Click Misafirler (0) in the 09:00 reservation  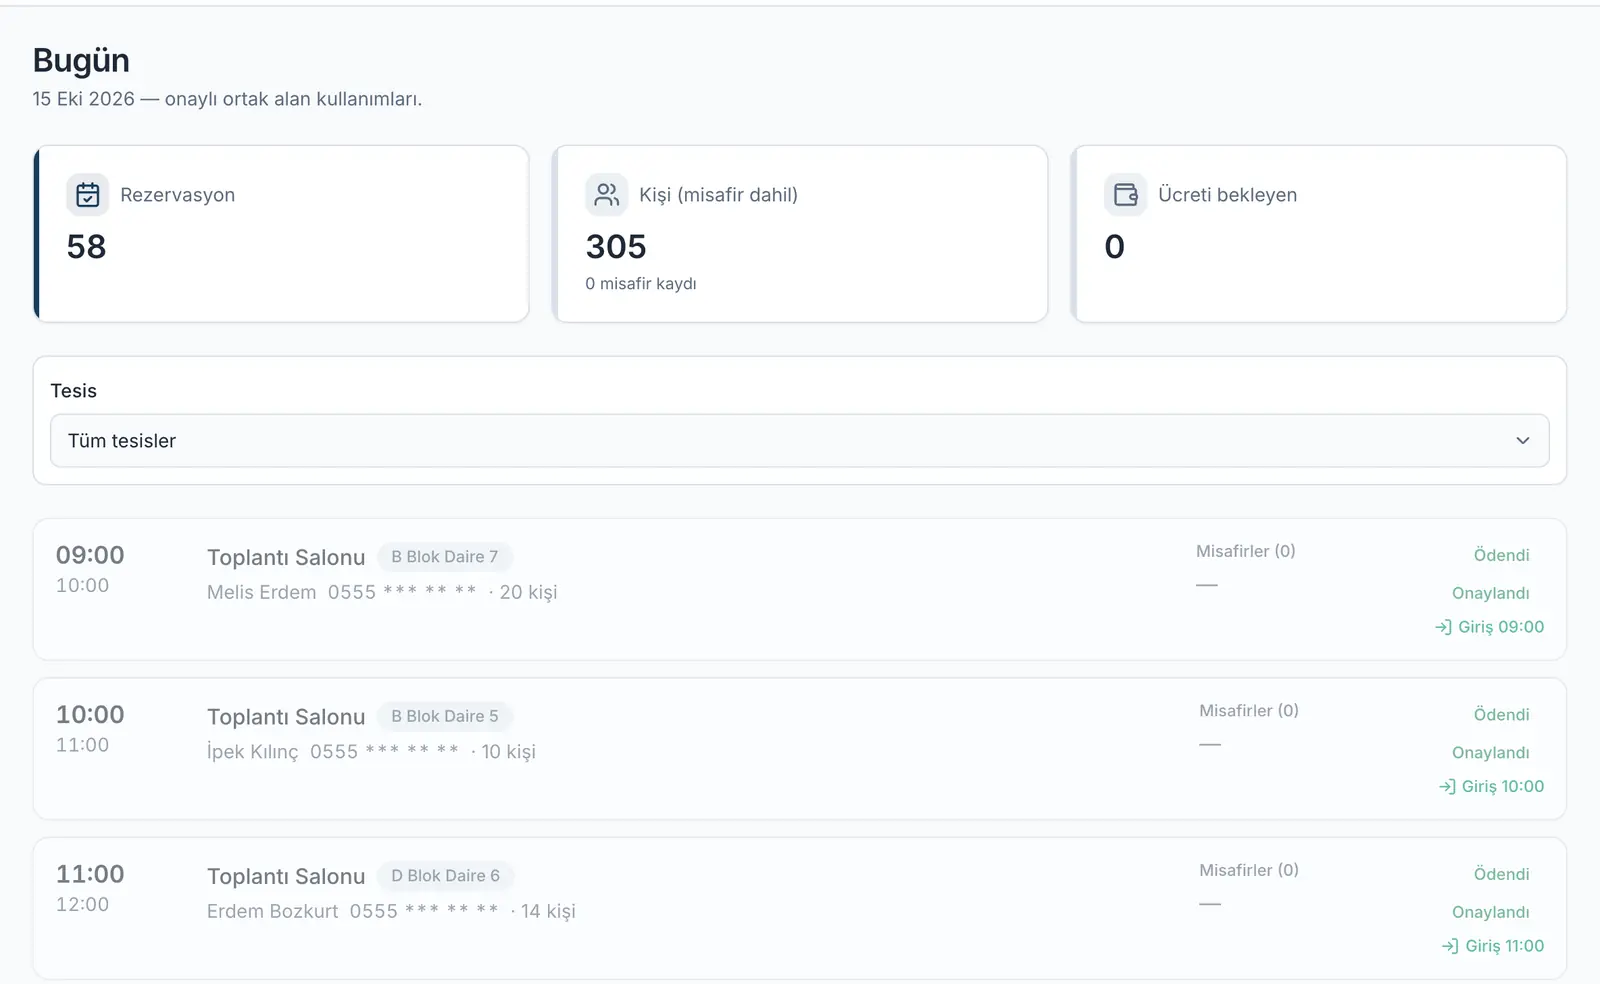pyautogui.click(x=1246, y=551)
